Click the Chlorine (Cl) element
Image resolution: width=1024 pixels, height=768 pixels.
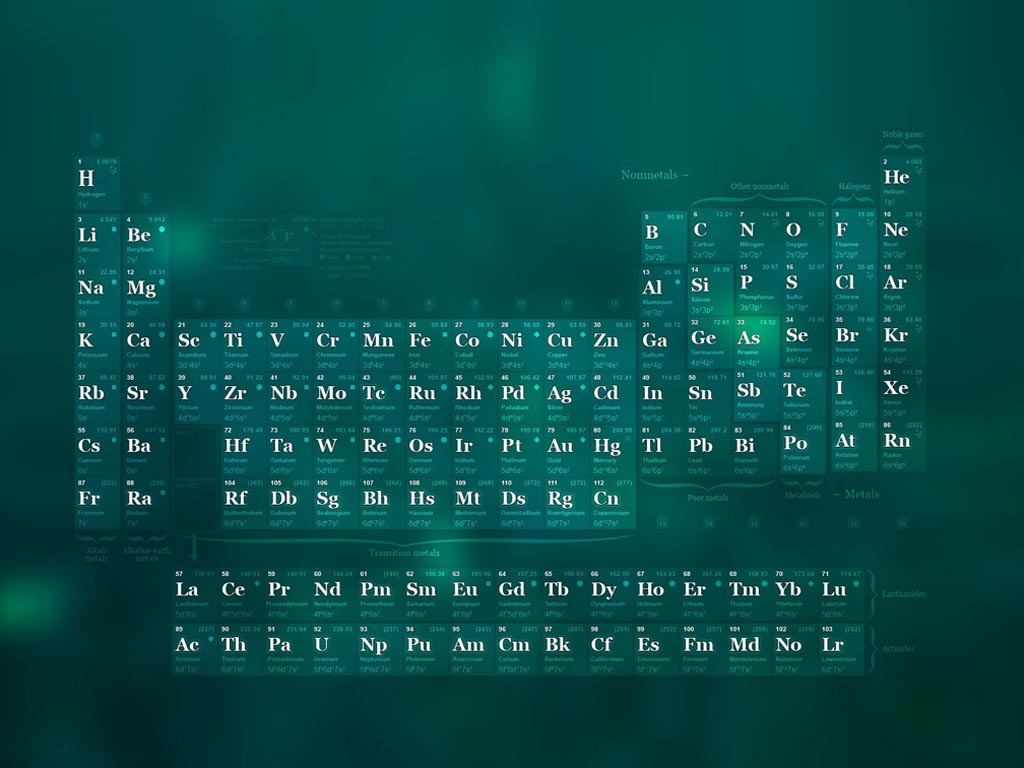pos(854,288)
